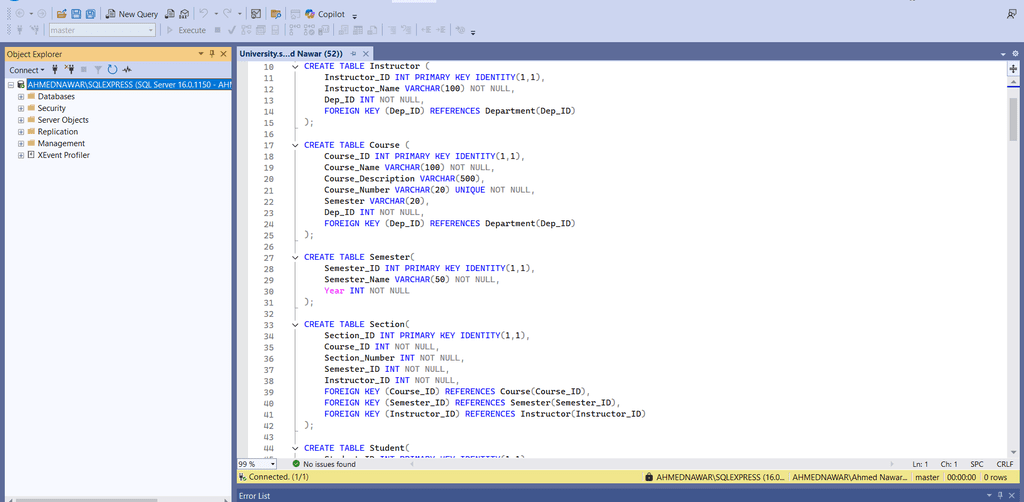Expand the Security folder node

tap(21, 108)
